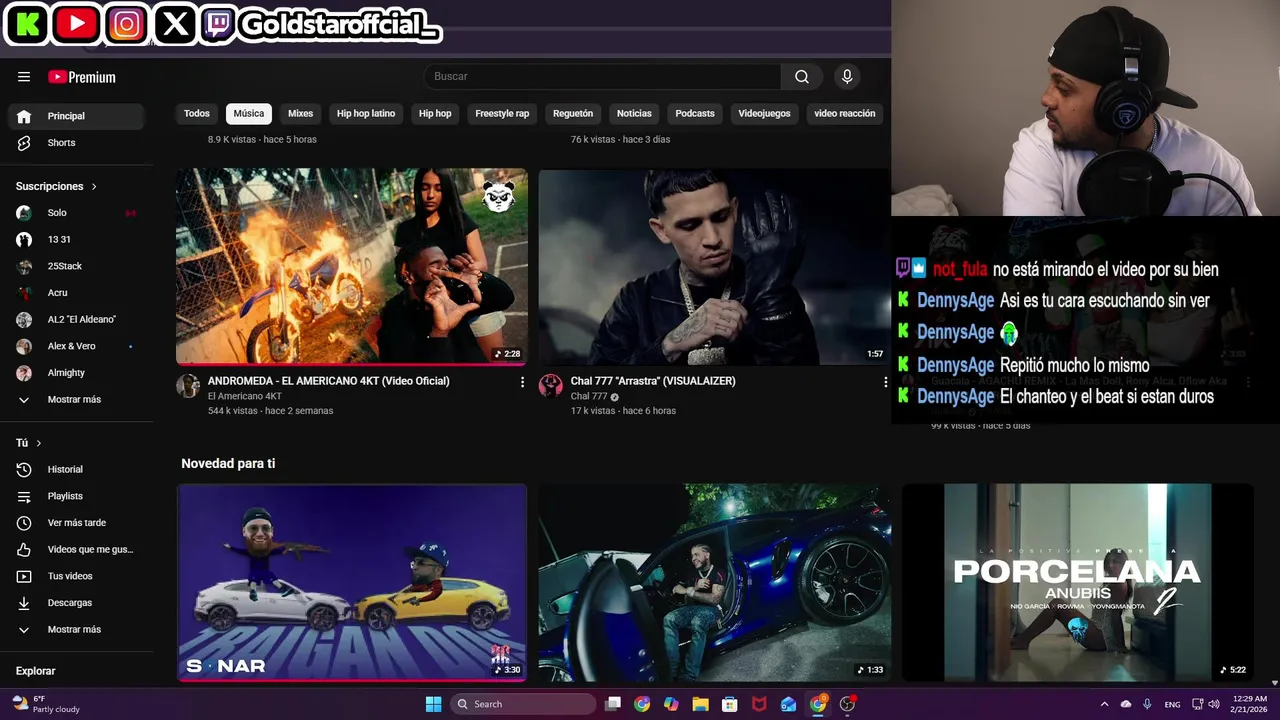Start voice search with microphone icon
Viewport: 1280px width, 720px height.
pyautogui.click(x=847, y=77)
